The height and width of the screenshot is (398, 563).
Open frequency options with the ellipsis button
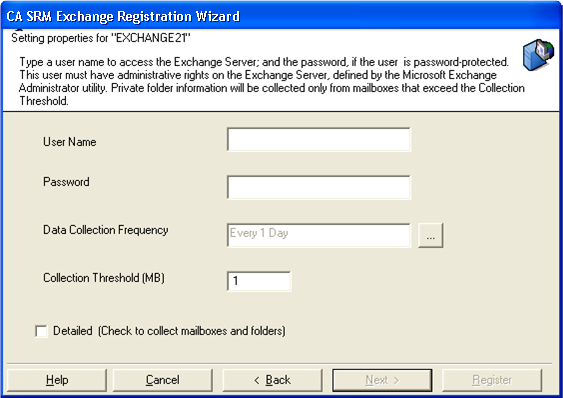pyautogui.click(x=431, y=235)
